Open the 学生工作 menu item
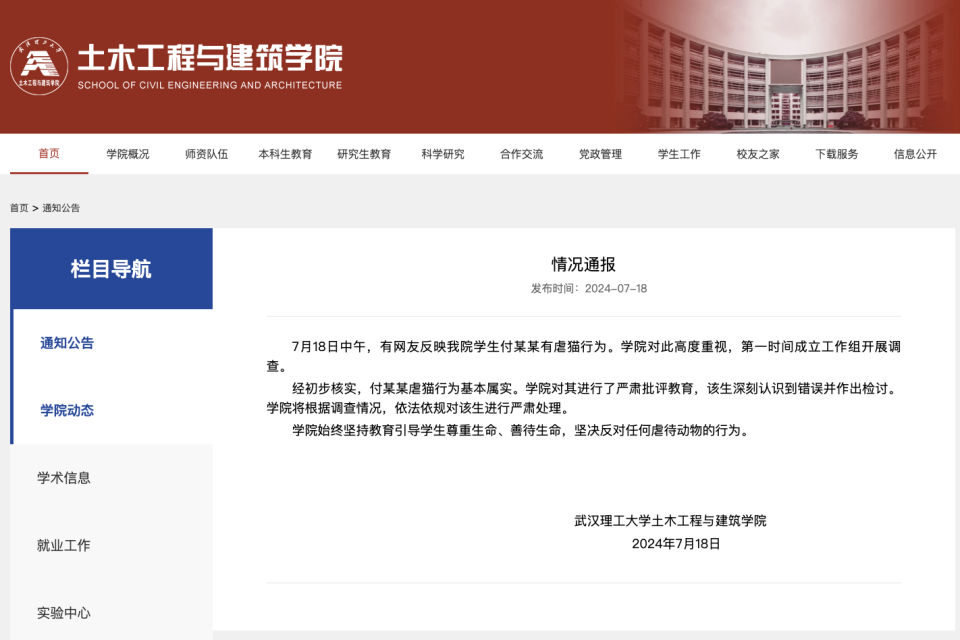The image size is (960, 640). (x=679, y=154)
